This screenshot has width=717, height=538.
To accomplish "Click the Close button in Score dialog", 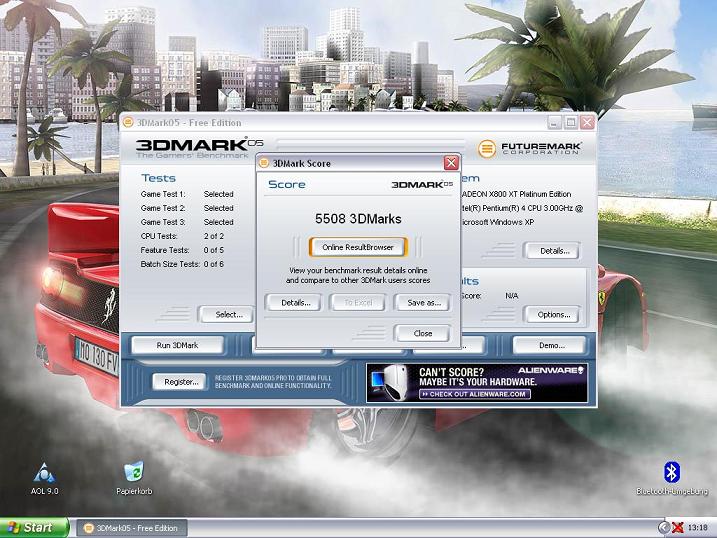I will click(423, 333).
